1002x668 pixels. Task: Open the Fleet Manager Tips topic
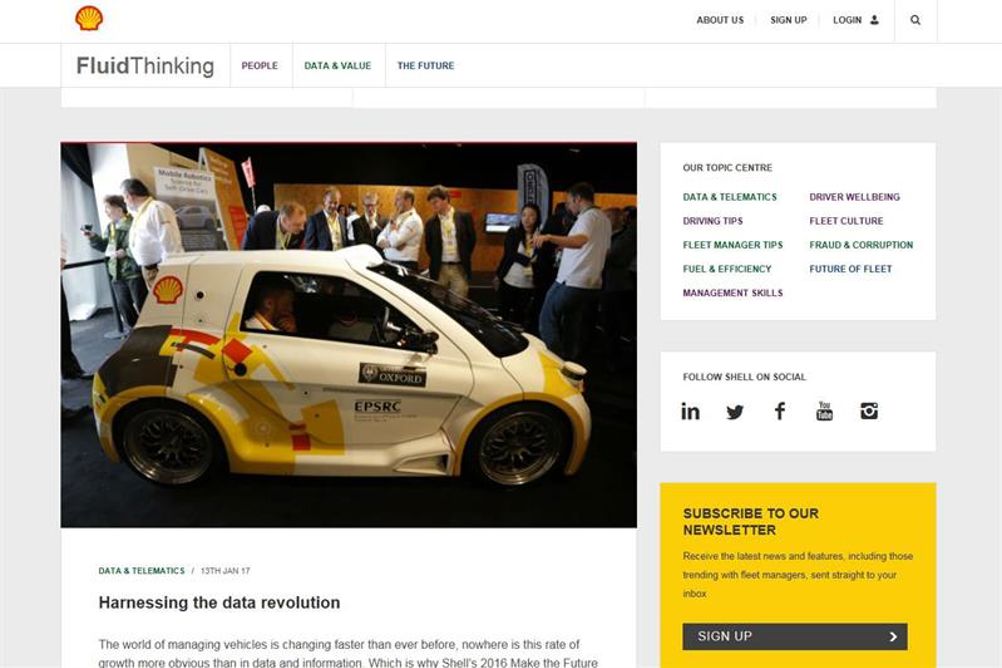click(x=732, y=245)
